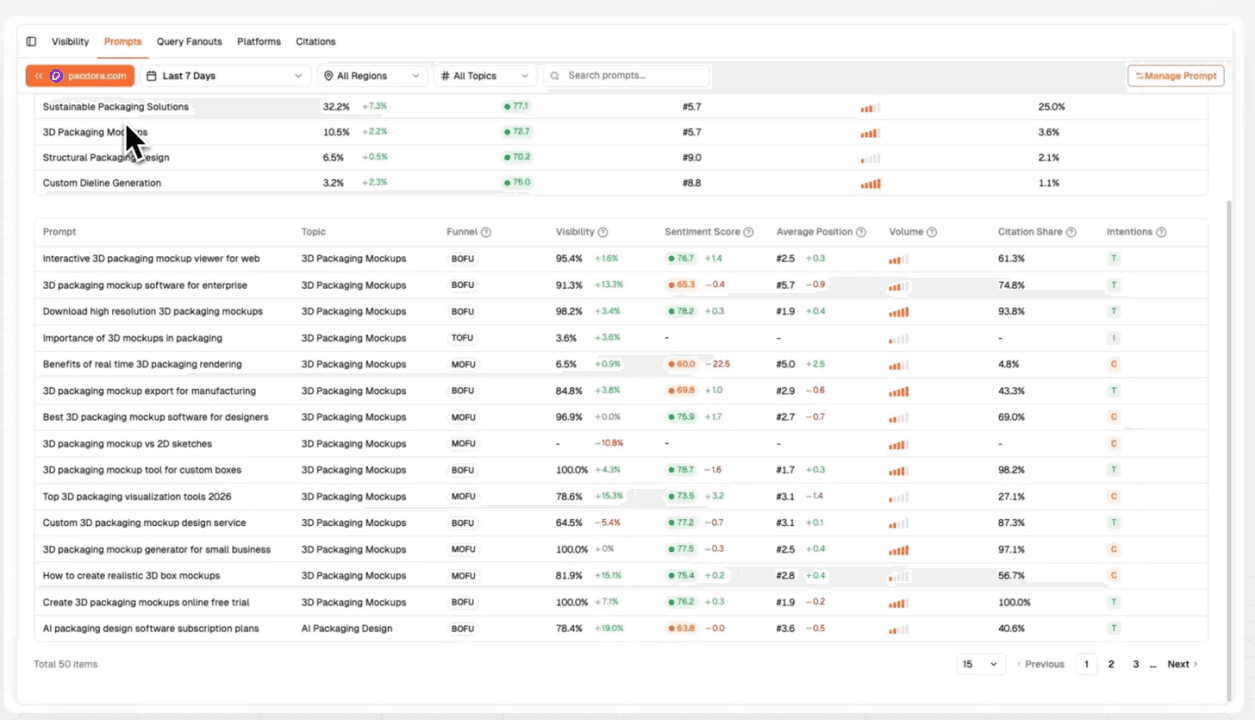
Task: Click the Volume column help icon
Action: click(x=932, y=232)
